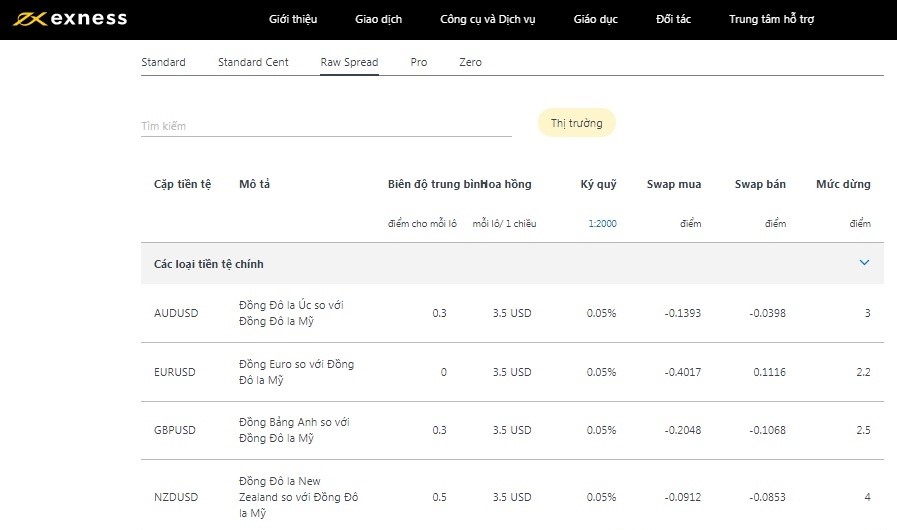The height and width of the screenshot is (530, 897).
Task: Click the Tìm kiếm search field
Action: (326, 126)
